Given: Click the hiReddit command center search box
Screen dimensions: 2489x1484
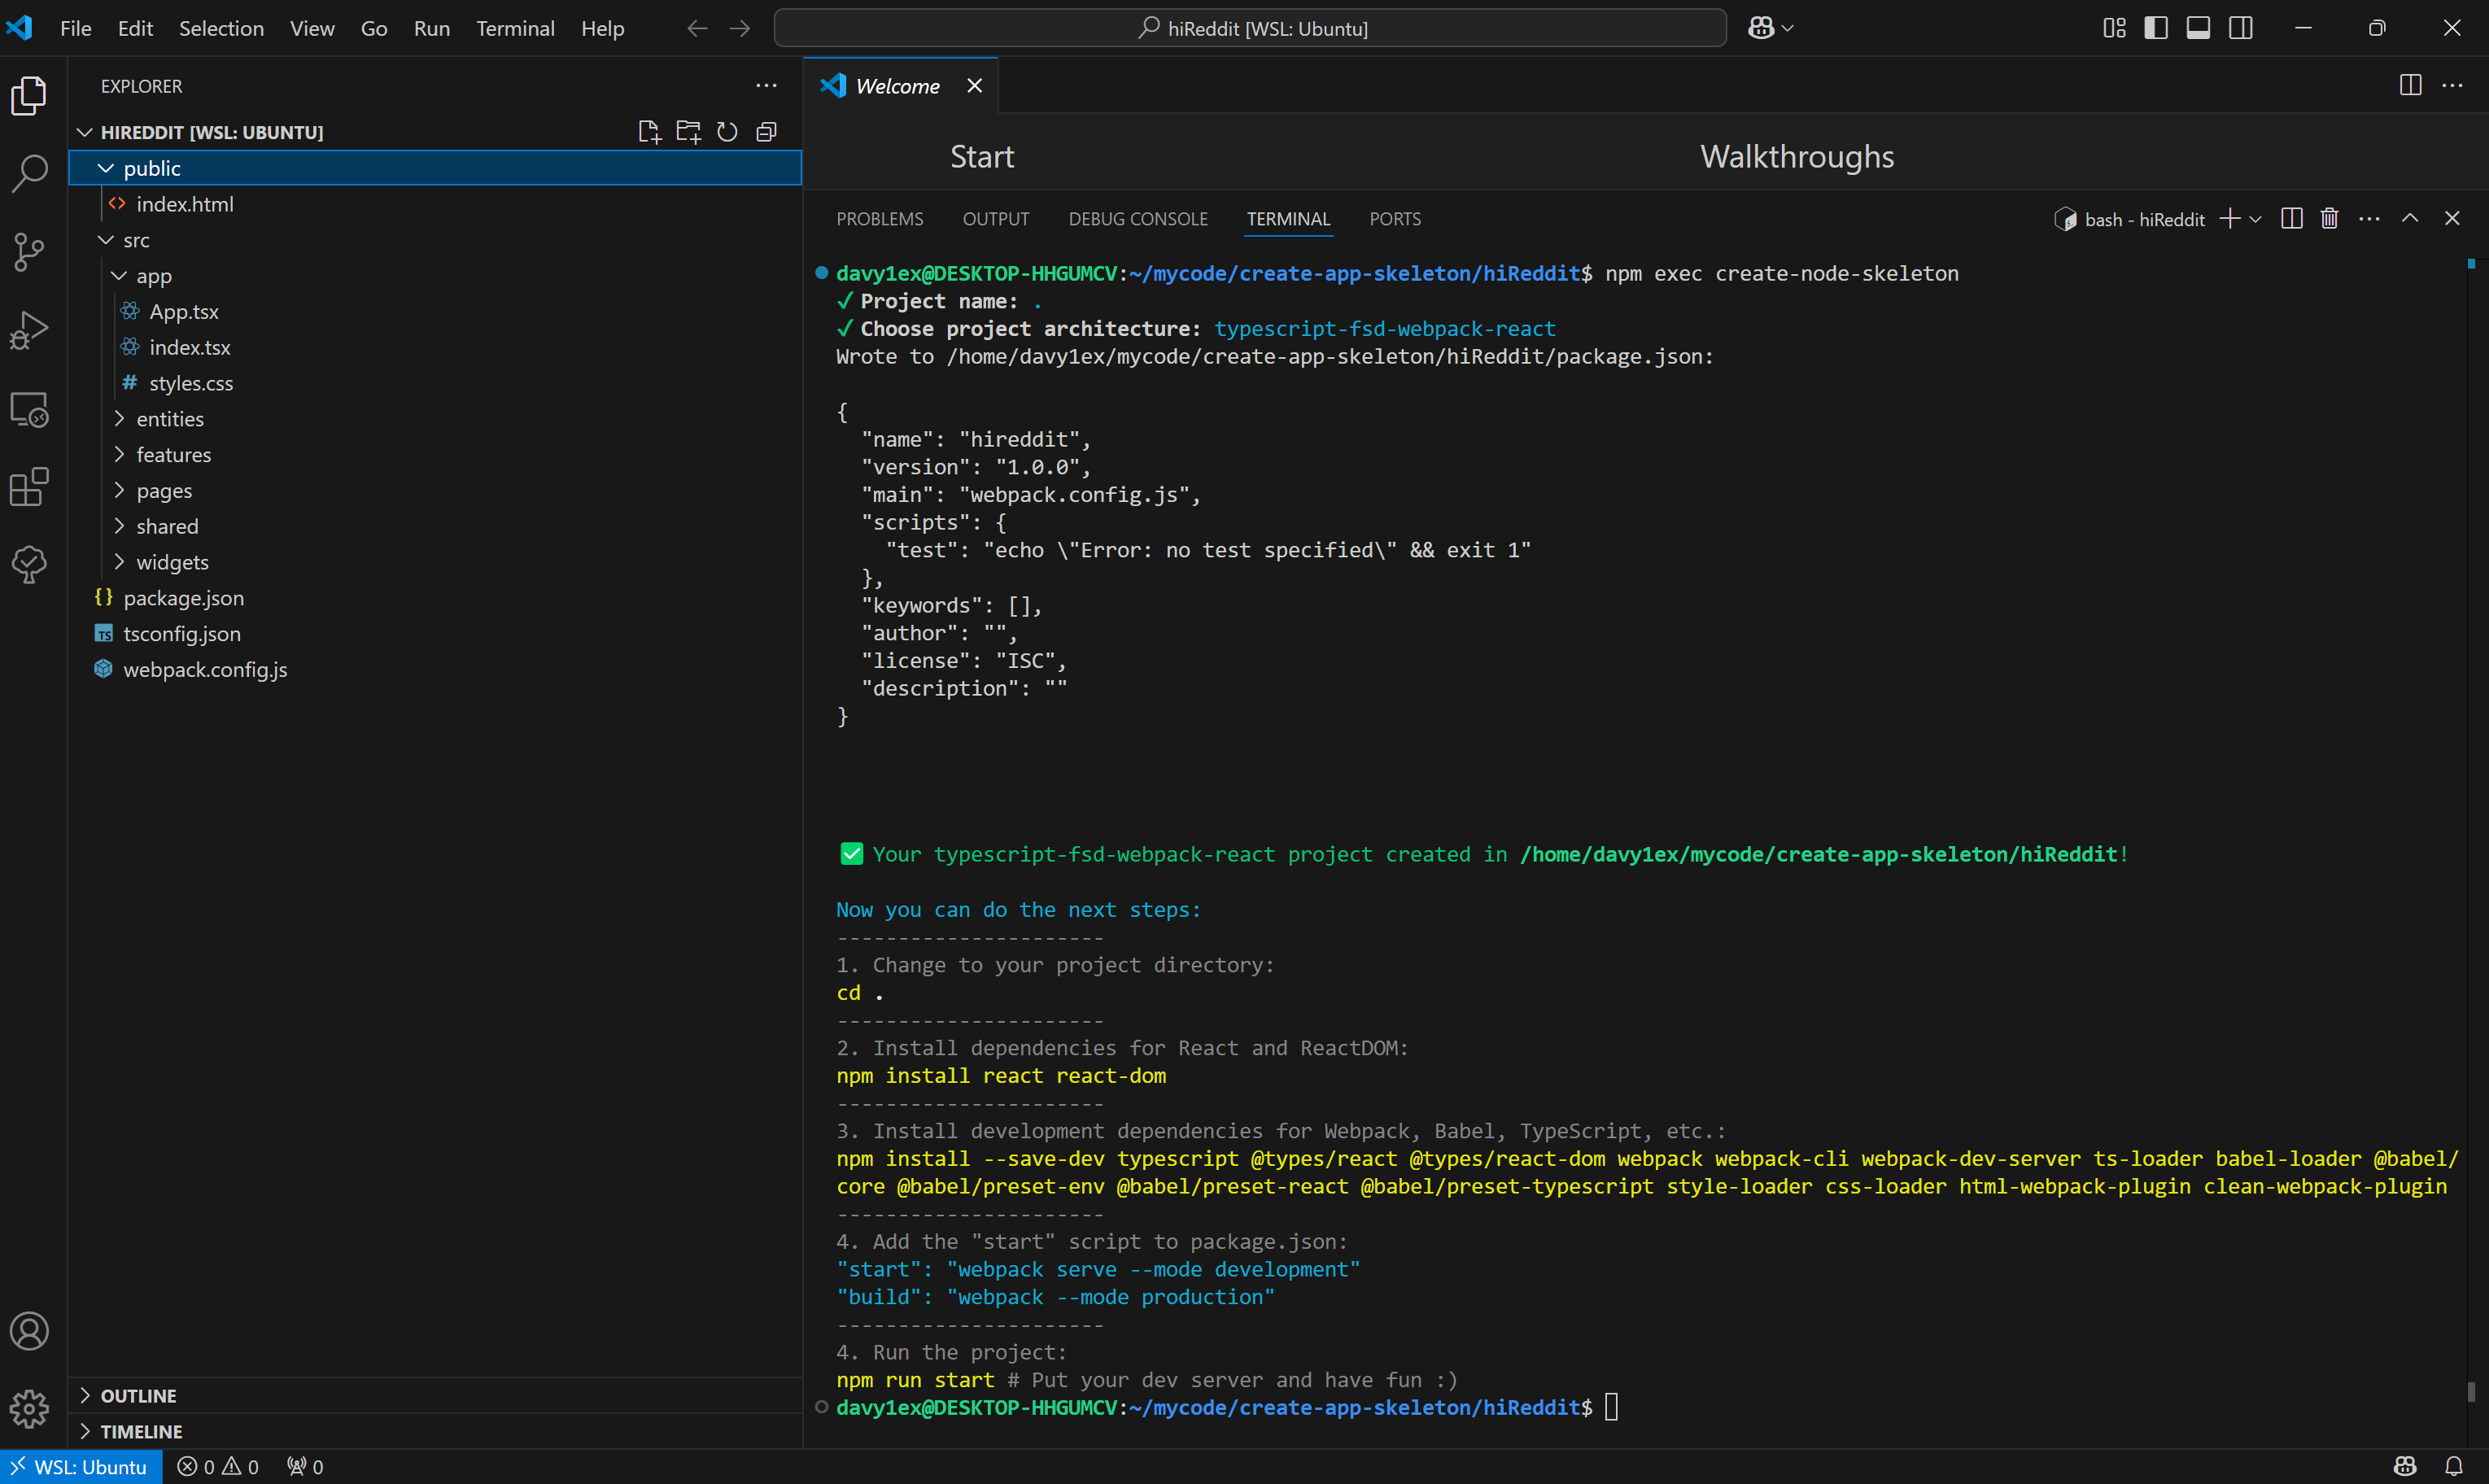Looking at the screenshot, I should 1250,28.
